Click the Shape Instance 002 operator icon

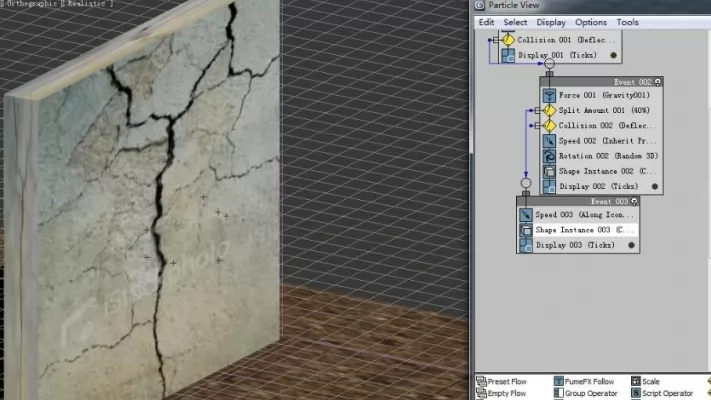click(549, 171)
